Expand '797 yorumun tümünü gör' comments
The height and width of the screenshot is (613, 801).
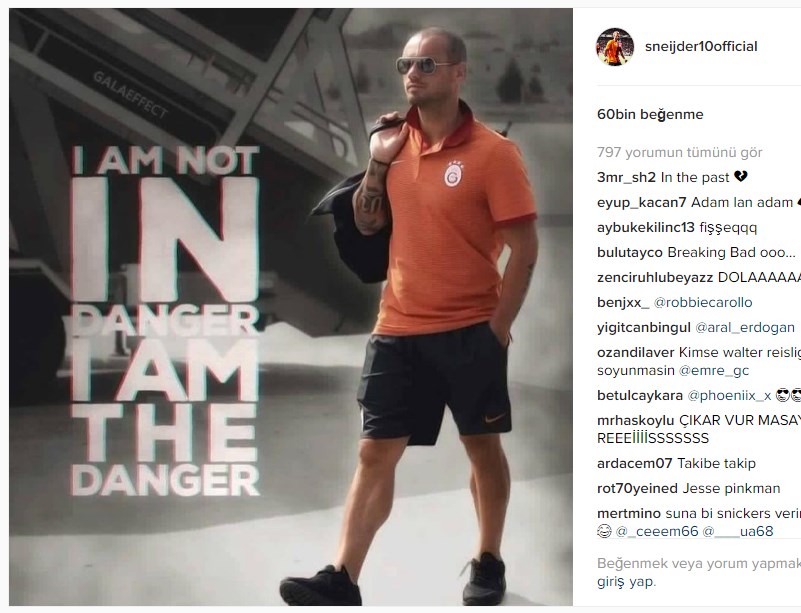679,152
